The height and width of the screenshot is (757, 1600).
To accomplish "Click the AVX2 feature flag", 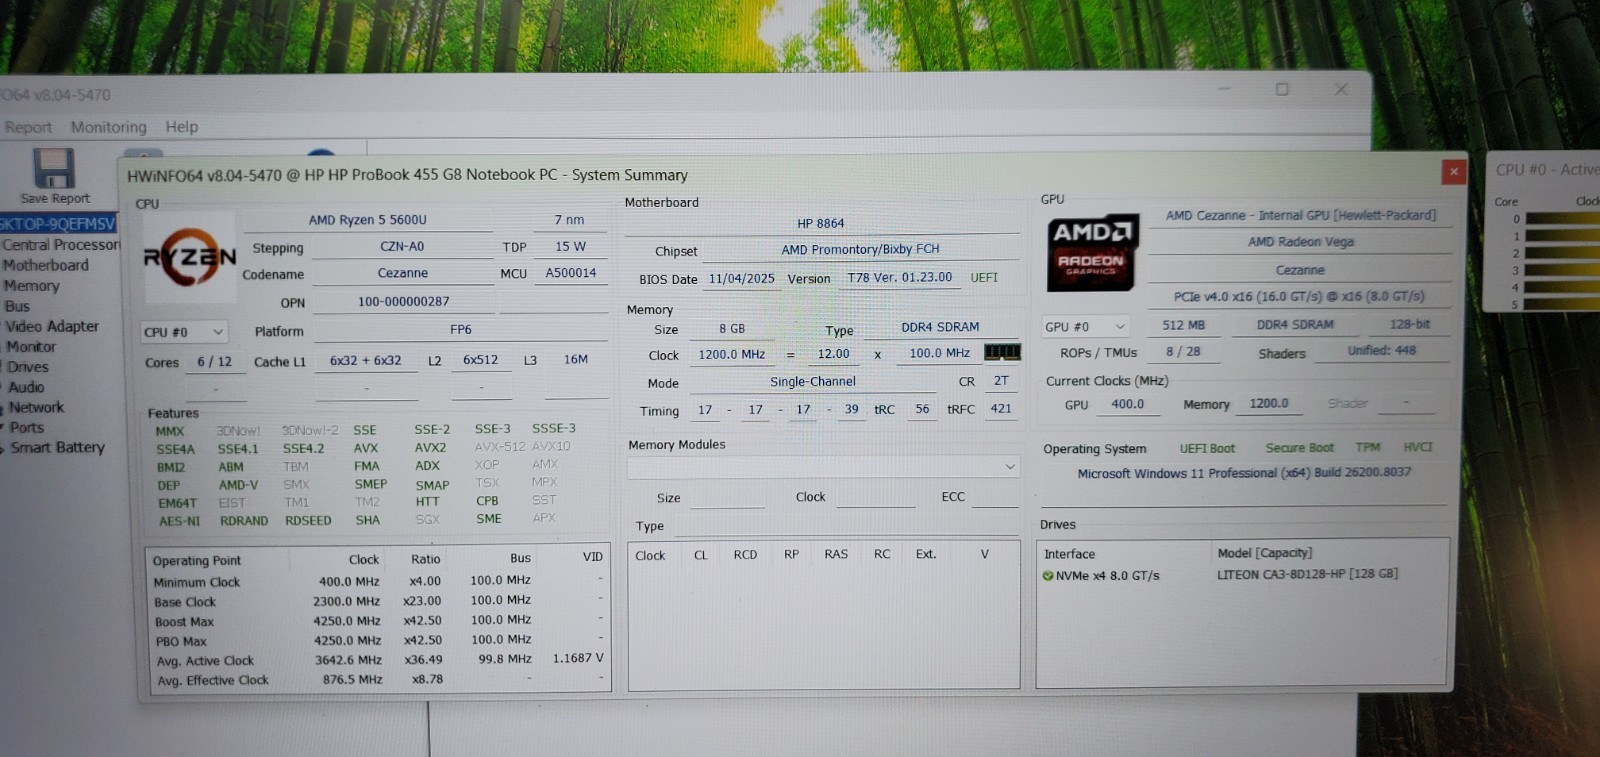I will 431,448.
